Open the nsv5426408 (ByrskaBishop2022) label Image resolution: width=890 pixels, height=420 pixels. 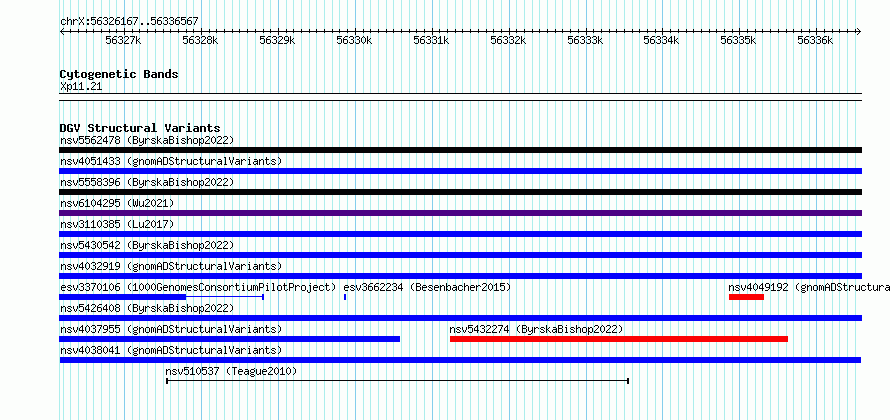[147, 308]
